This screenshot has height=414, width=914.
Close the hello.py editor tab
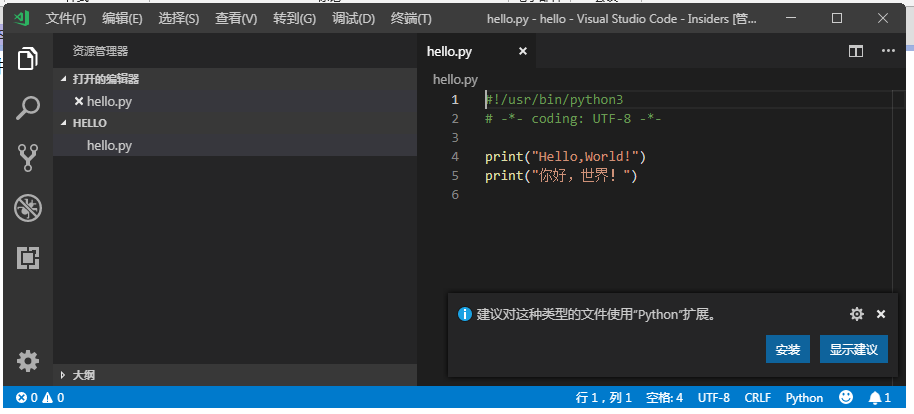click(523, 51)
